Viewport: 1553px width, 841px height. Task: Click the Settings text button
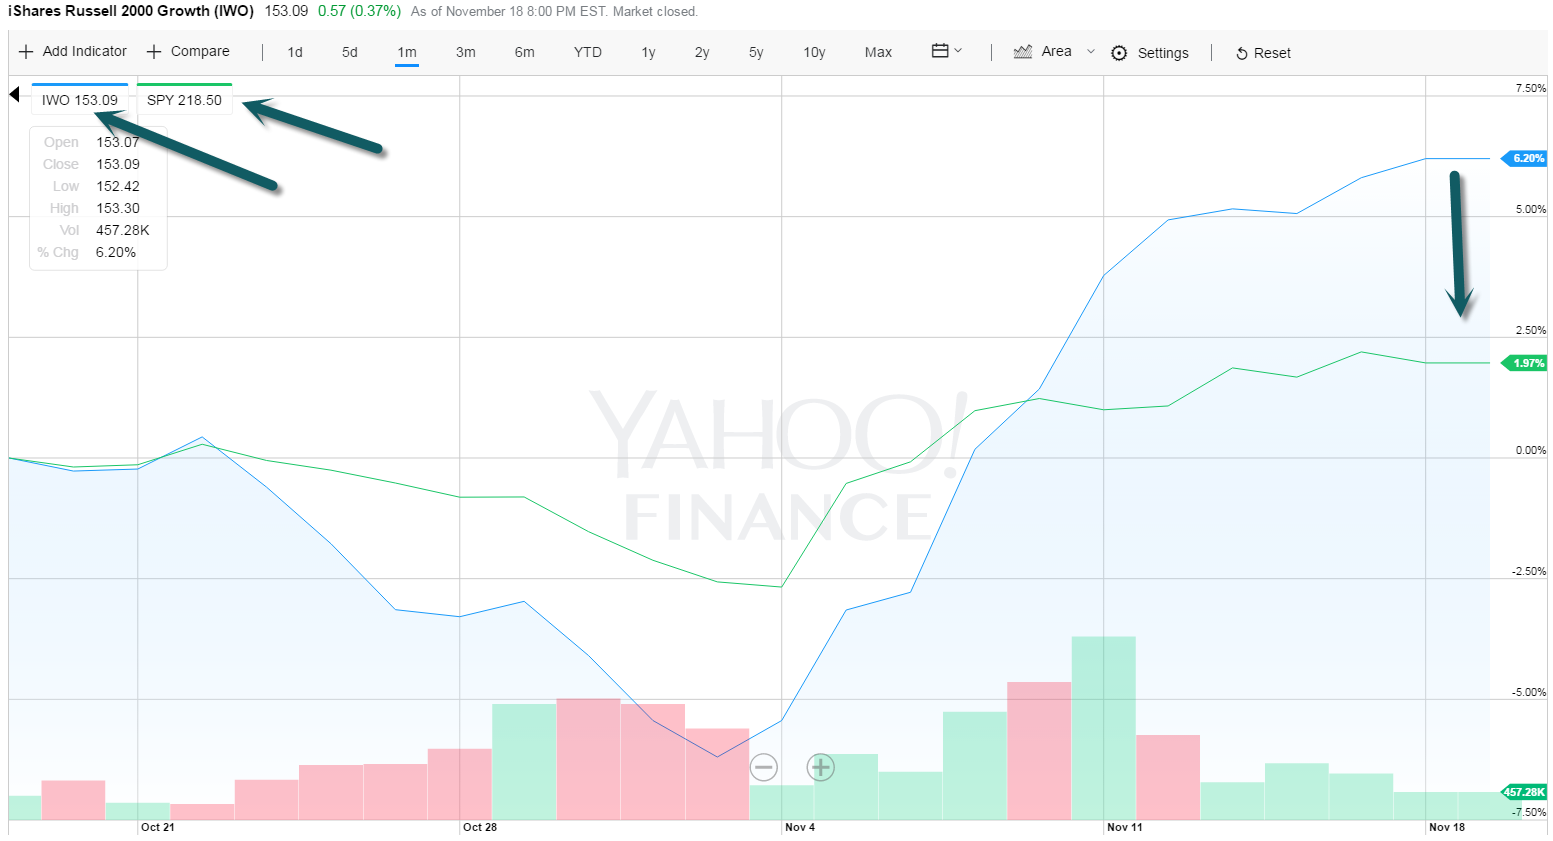[x=1163, y=54]
